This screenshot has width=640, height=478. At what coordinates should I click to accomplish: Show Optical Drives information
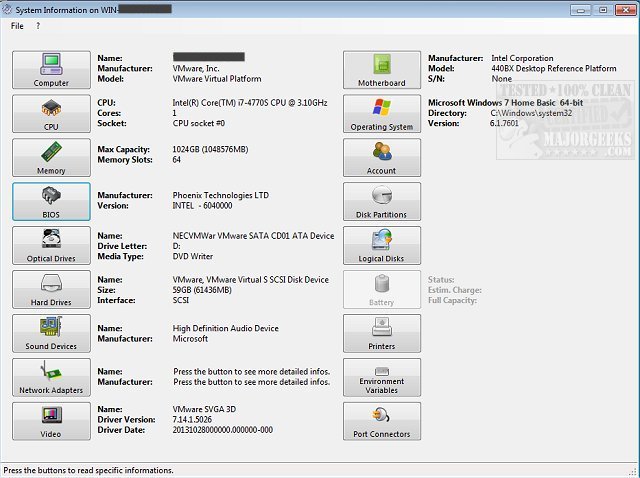pyautogui.click(x=52, y=245)
